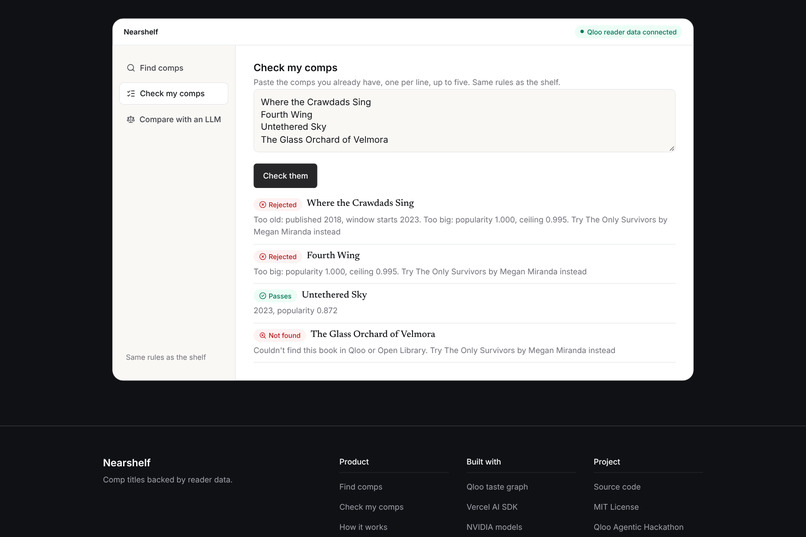Open the Check my comps footer link
Screen dimensions: 806x537
click(371, 507)
